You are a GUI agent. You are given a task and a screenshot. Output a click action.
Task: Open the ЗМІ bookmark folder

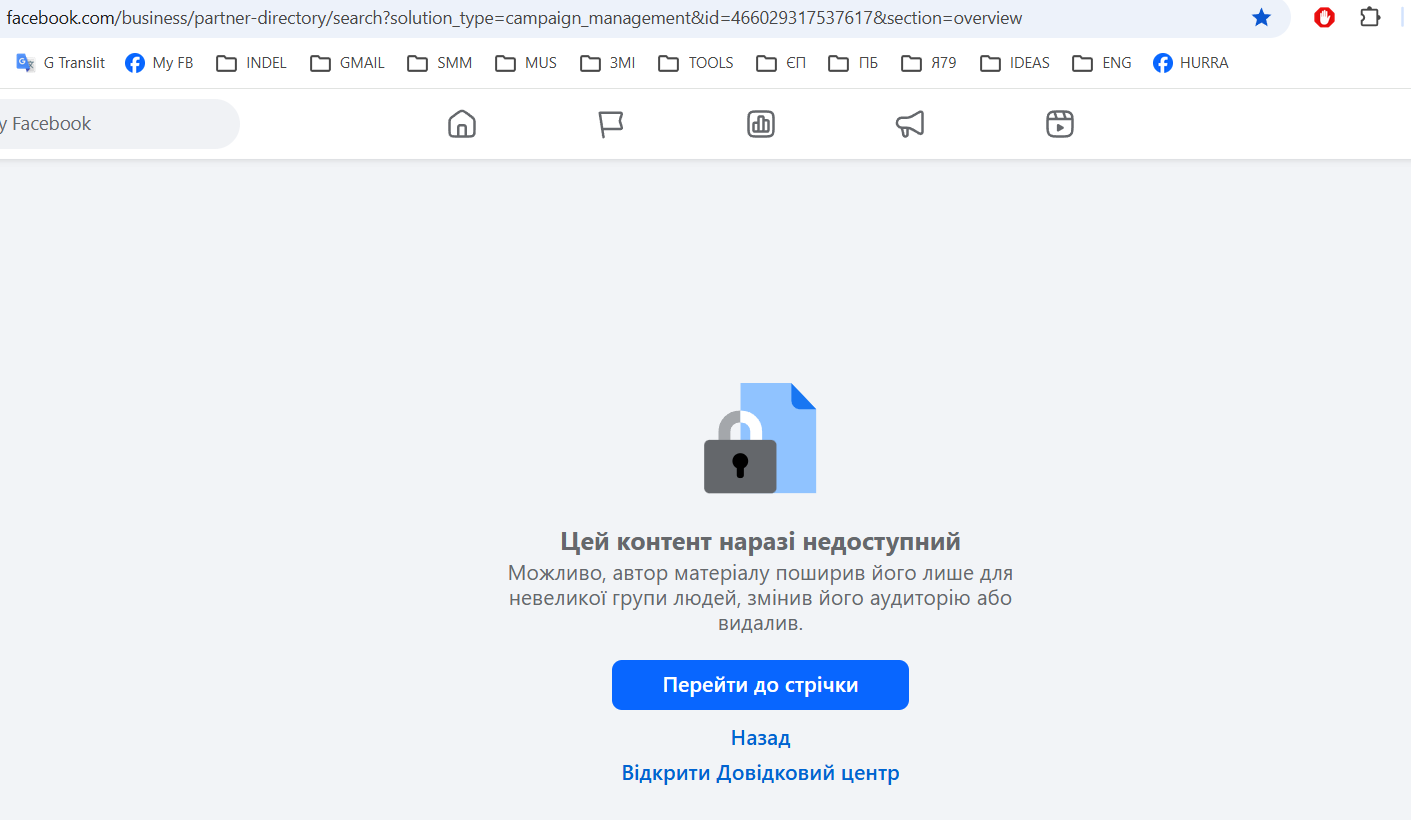pyautogui.click(x=608, y=63)
